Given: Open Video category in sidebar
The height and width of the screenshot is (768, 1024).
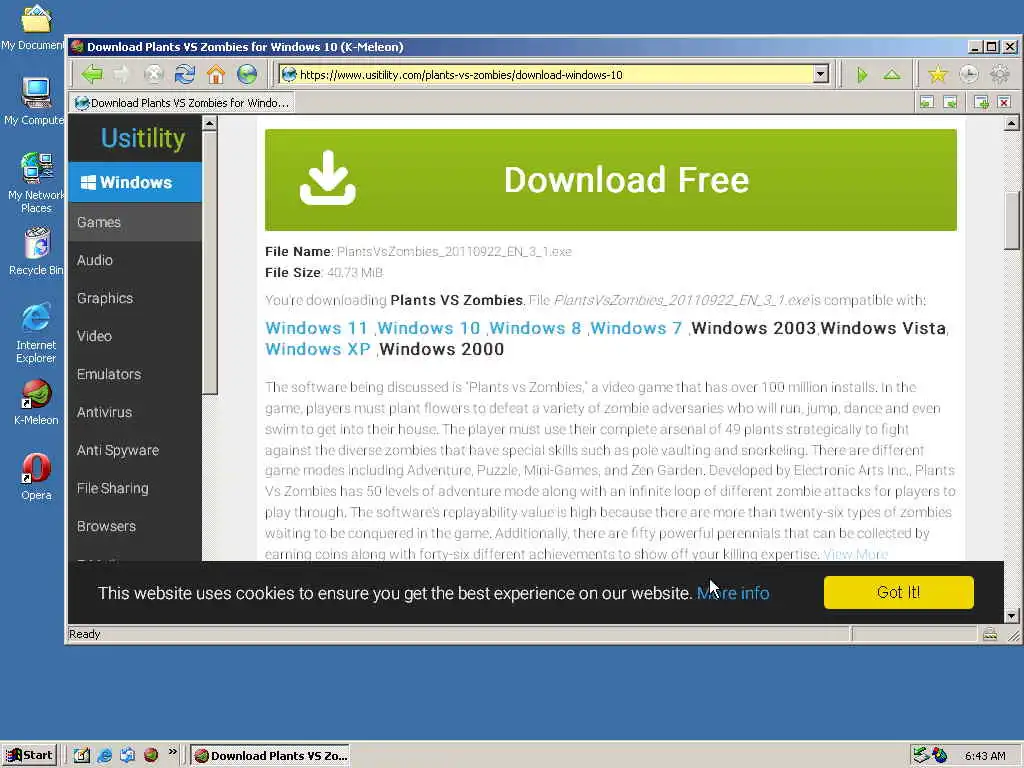Looking at the screenshot, I should [135, 336].
